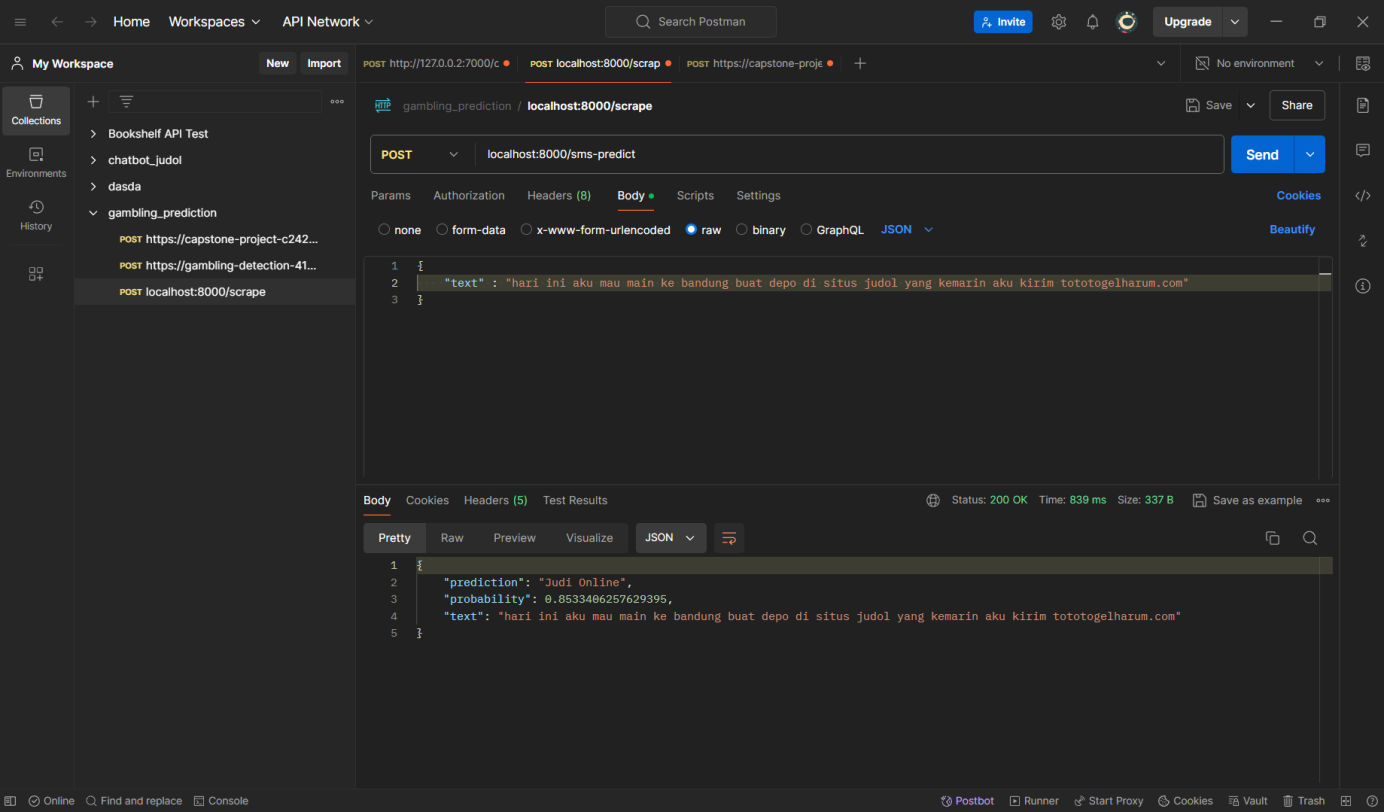Switch to the Authorization tab
This screenshot has width=1384, height=812.
(469, 196)
